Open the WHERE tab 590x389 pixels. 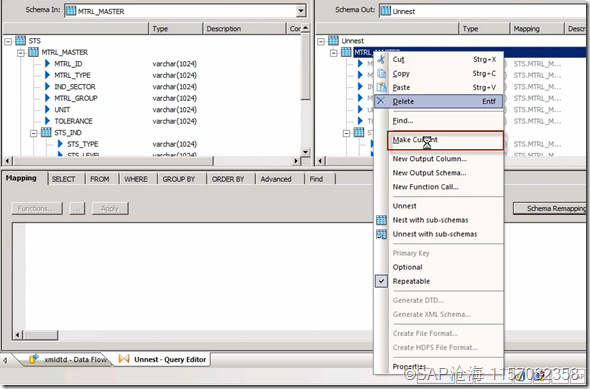[x=136, y=179]
